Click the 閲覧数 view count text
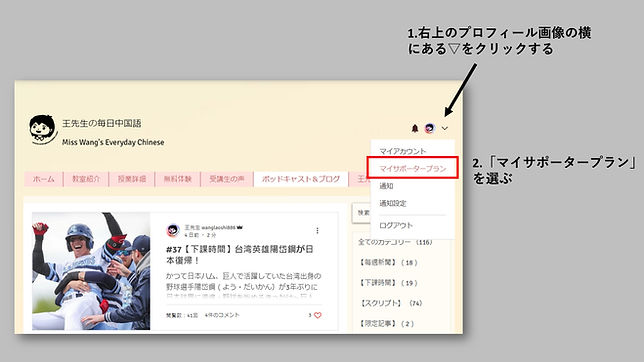The image size is (644, 362). (x=182, y=315)
